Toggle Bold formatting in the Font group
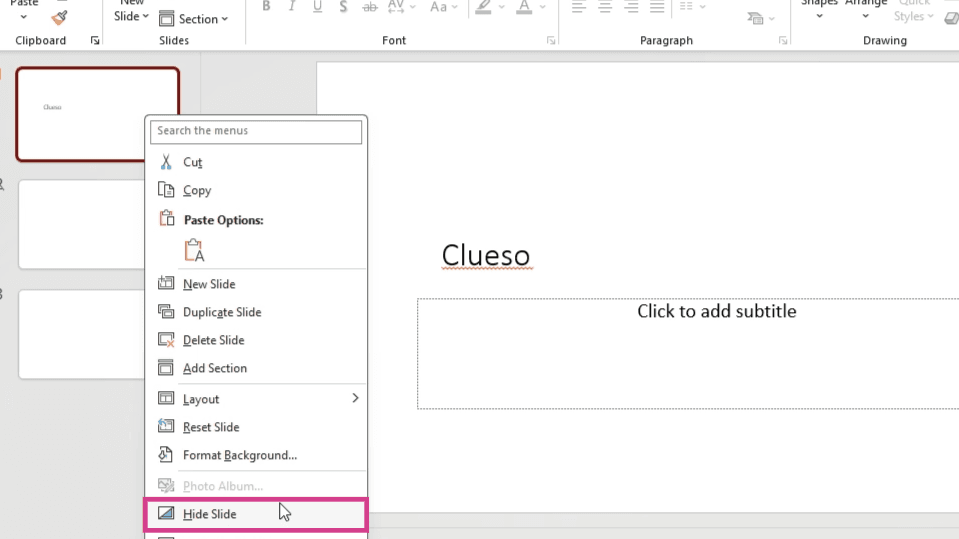Screen dimensions: 959x539 tap(266, 7)
